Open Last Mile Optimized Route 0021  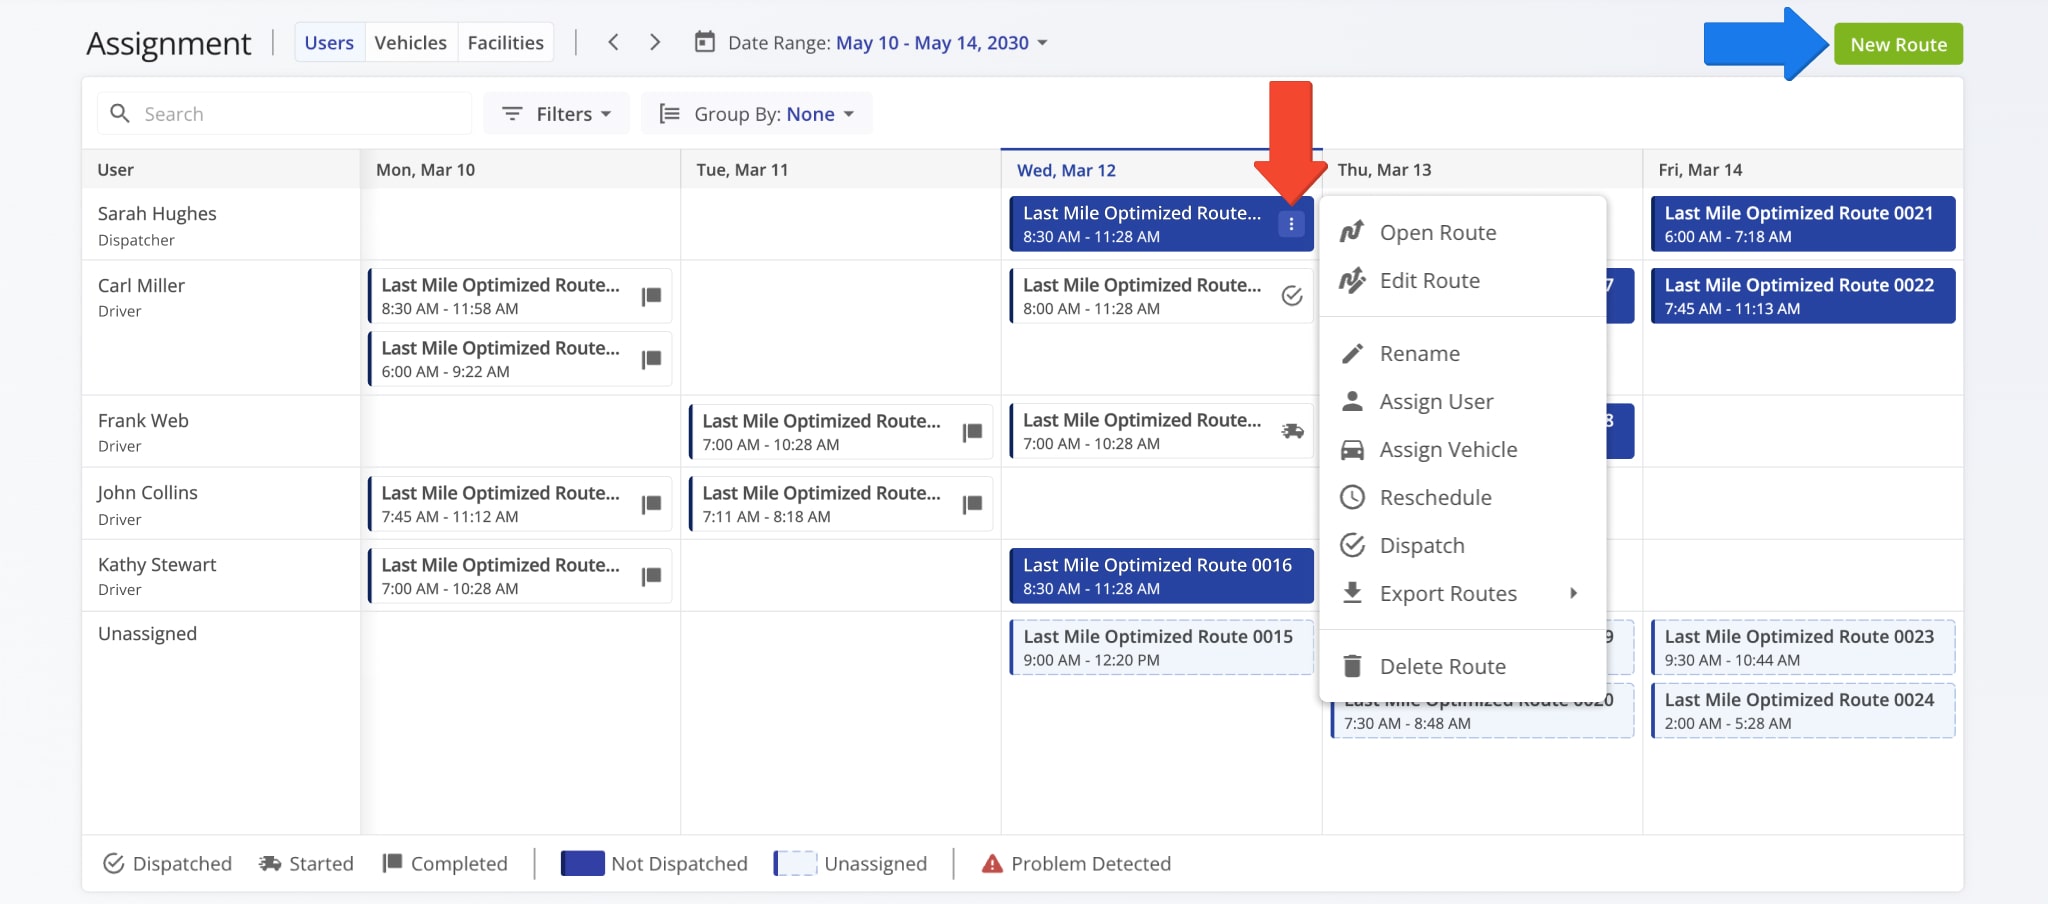[x=1803, y=224]
